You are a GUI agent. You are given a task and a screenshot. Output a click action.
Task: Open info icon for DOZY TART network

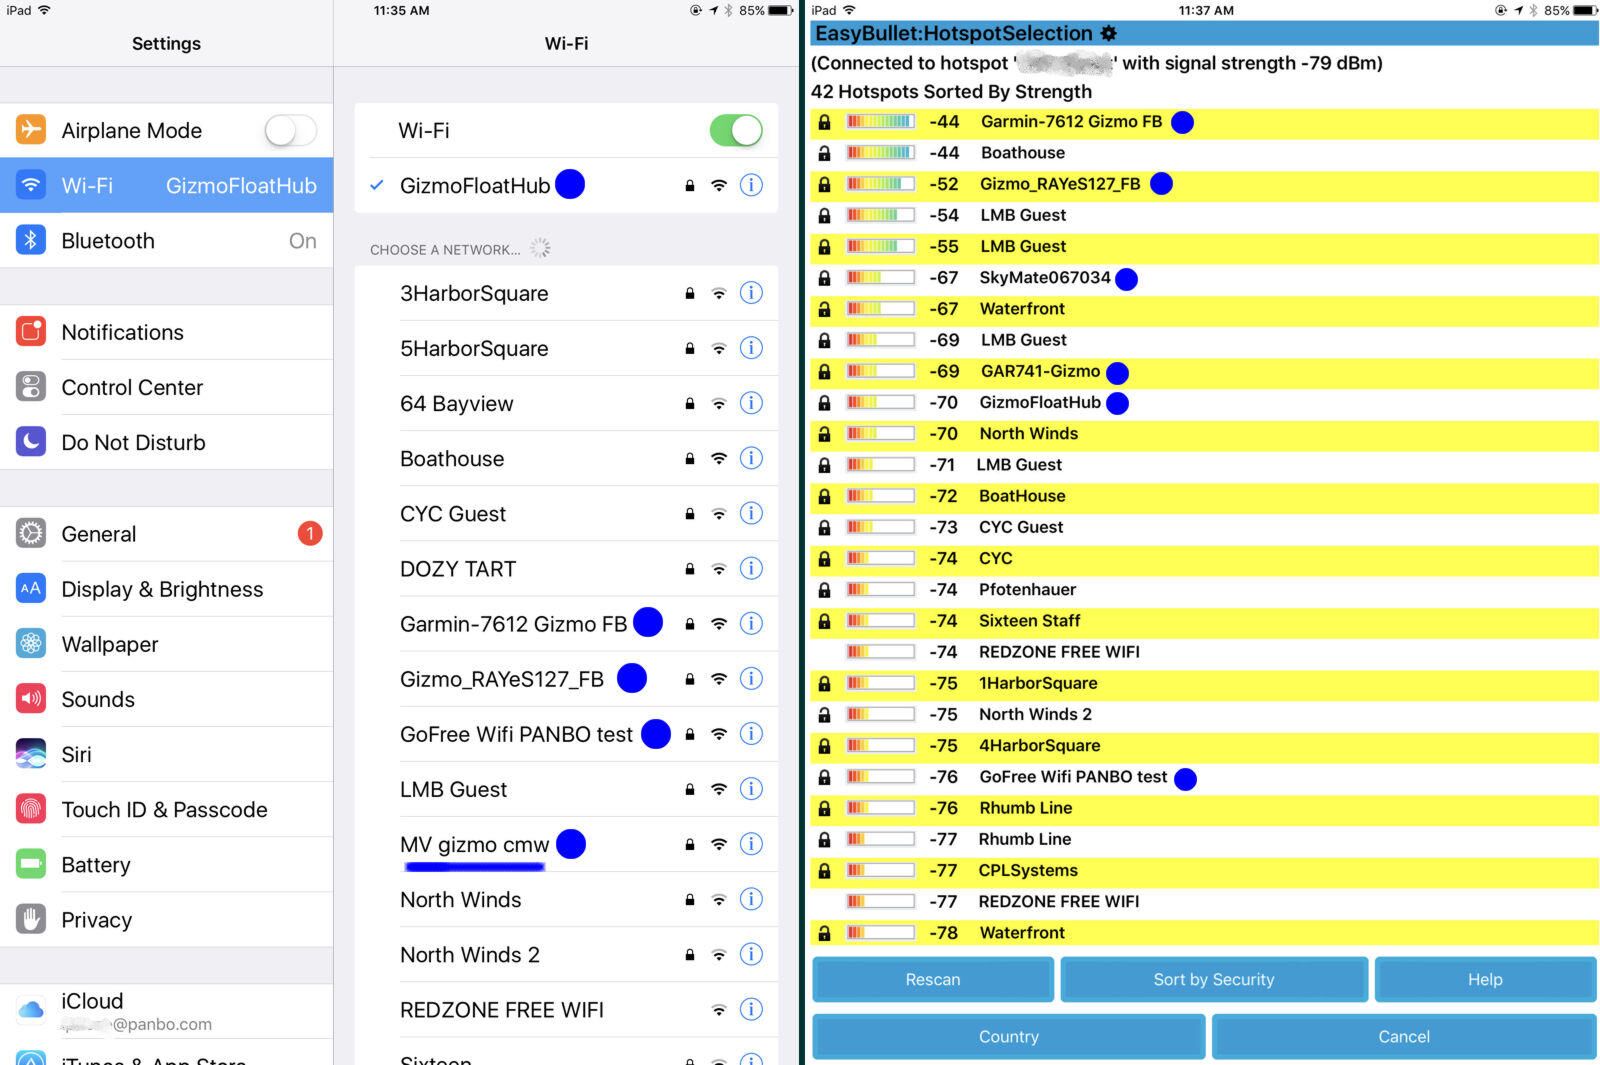751,568
